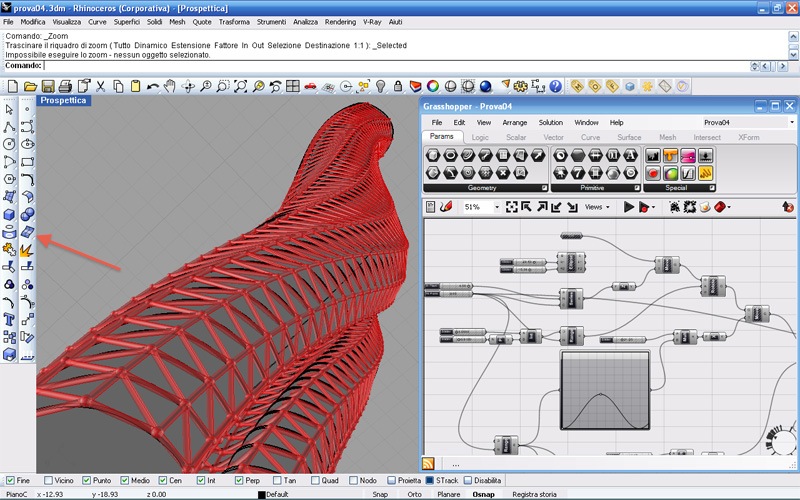Click the light bulb icon
This screenshot has width=800, height=500.
[381, 86]
